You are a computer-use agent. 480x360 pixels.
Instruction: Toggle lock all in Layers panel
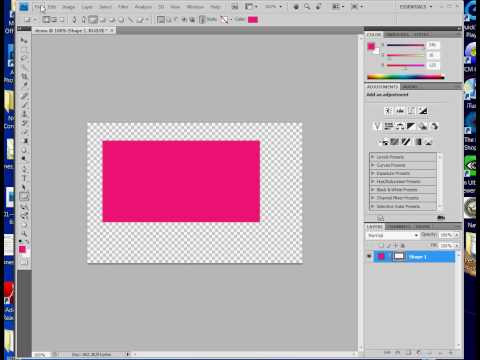point(403,246)
